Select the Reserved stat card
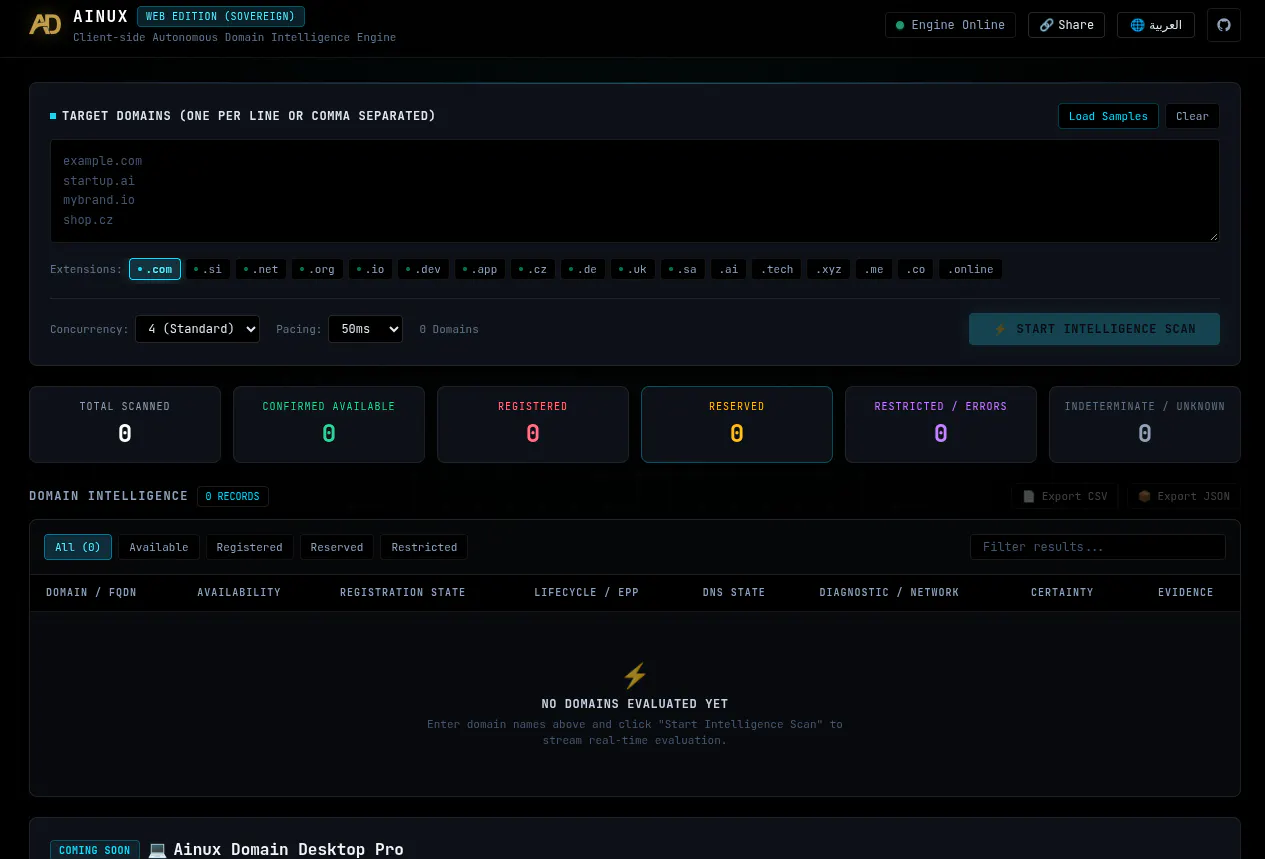The width and height of the screenshot is (1265, 859). 737,425
